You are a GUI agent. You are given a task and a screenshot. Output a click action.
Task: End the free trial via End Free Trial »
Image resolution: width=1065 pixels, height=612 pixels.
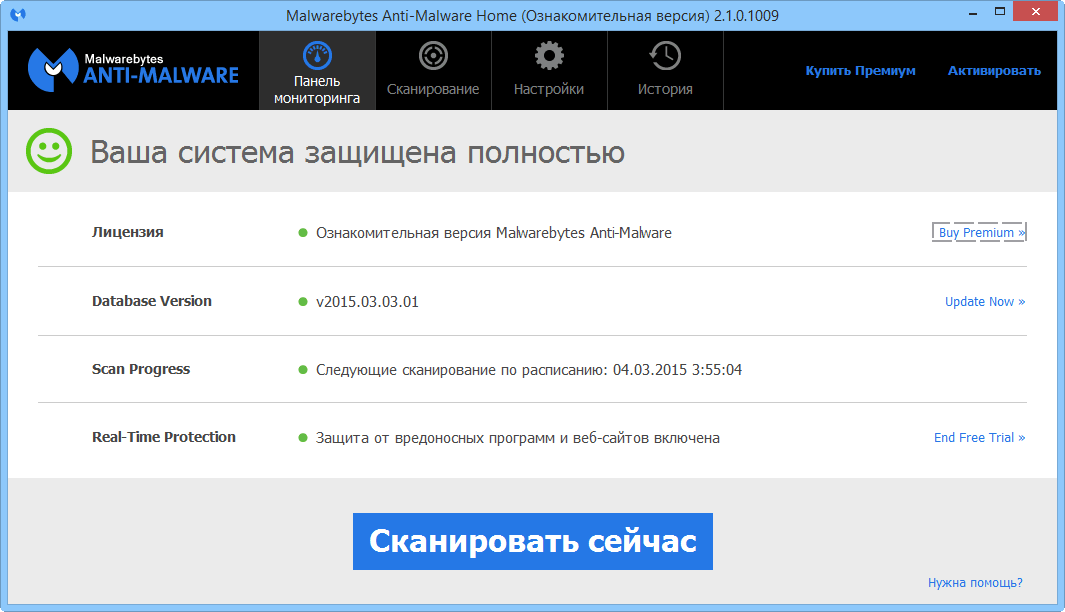(x=979, y=437)
